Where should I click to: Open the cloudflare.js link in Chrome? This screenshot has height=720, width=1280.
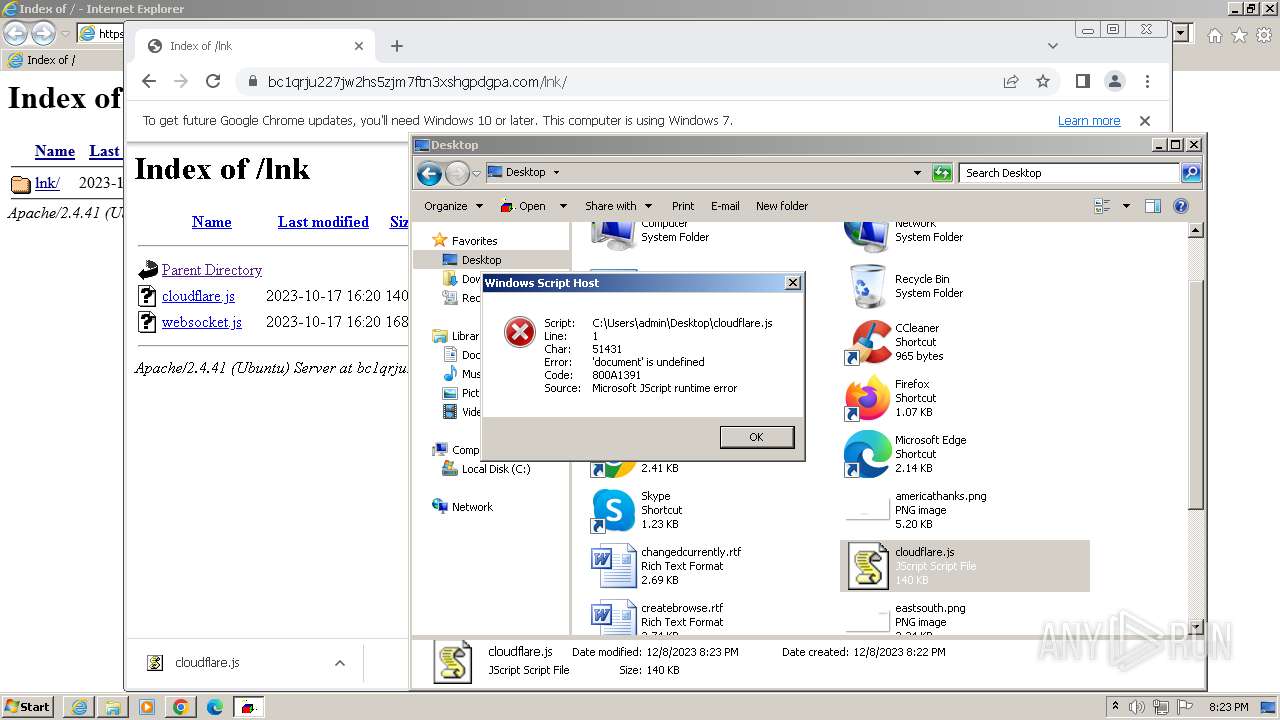(x=198, y=296)
